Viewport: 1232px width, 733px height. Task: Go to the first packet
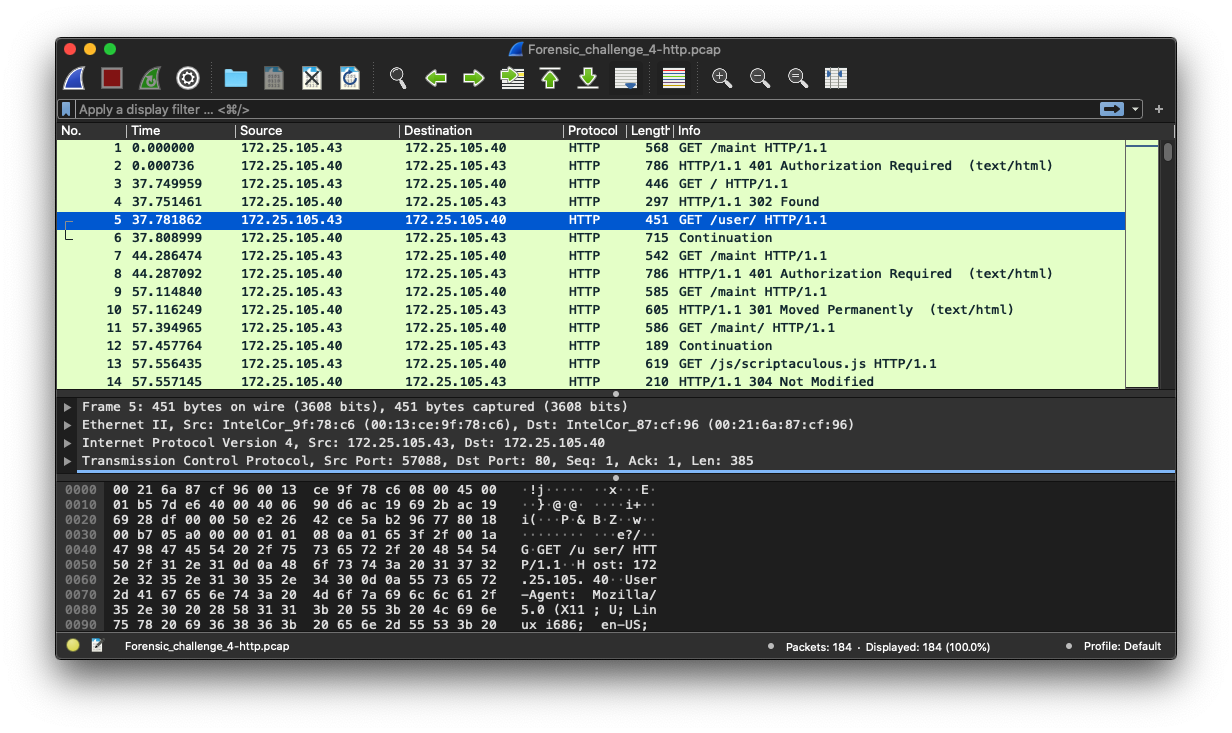click(x=550, y=78)
